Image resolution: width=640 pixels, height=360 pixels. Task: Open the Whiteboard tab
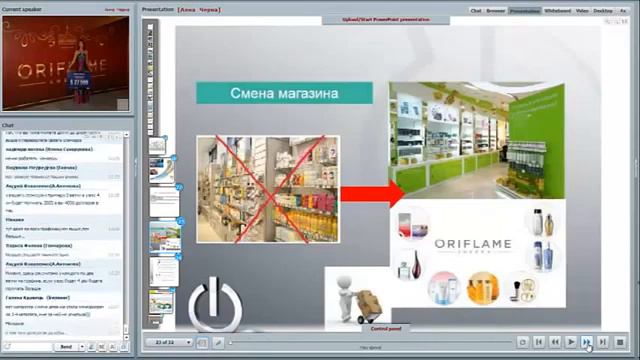coord(558,11)
